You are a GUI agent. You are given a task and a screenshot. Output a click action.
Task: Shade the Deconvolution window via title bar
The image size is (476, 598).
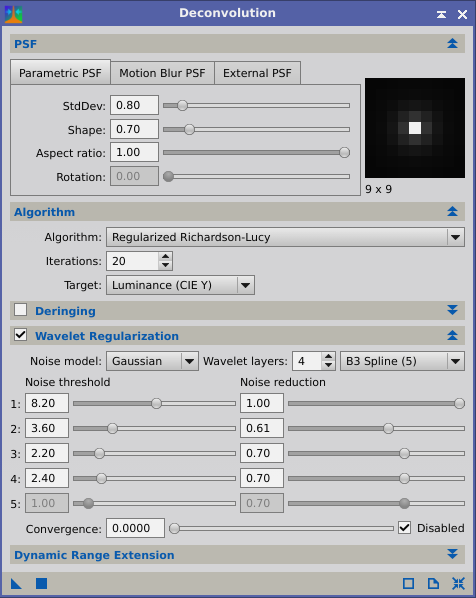tap(441, 14)
